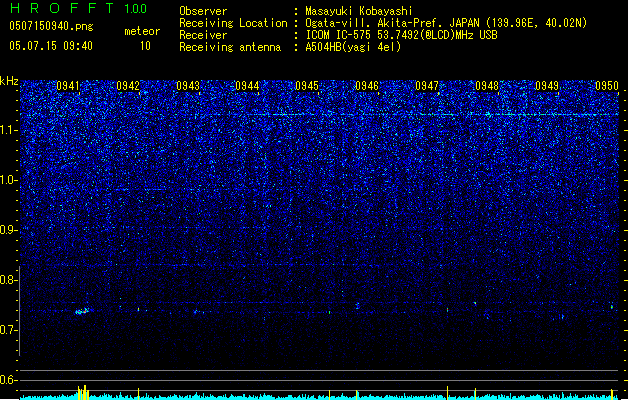Click the 0949 time label
Screen dimensions: 629x400
547,86
